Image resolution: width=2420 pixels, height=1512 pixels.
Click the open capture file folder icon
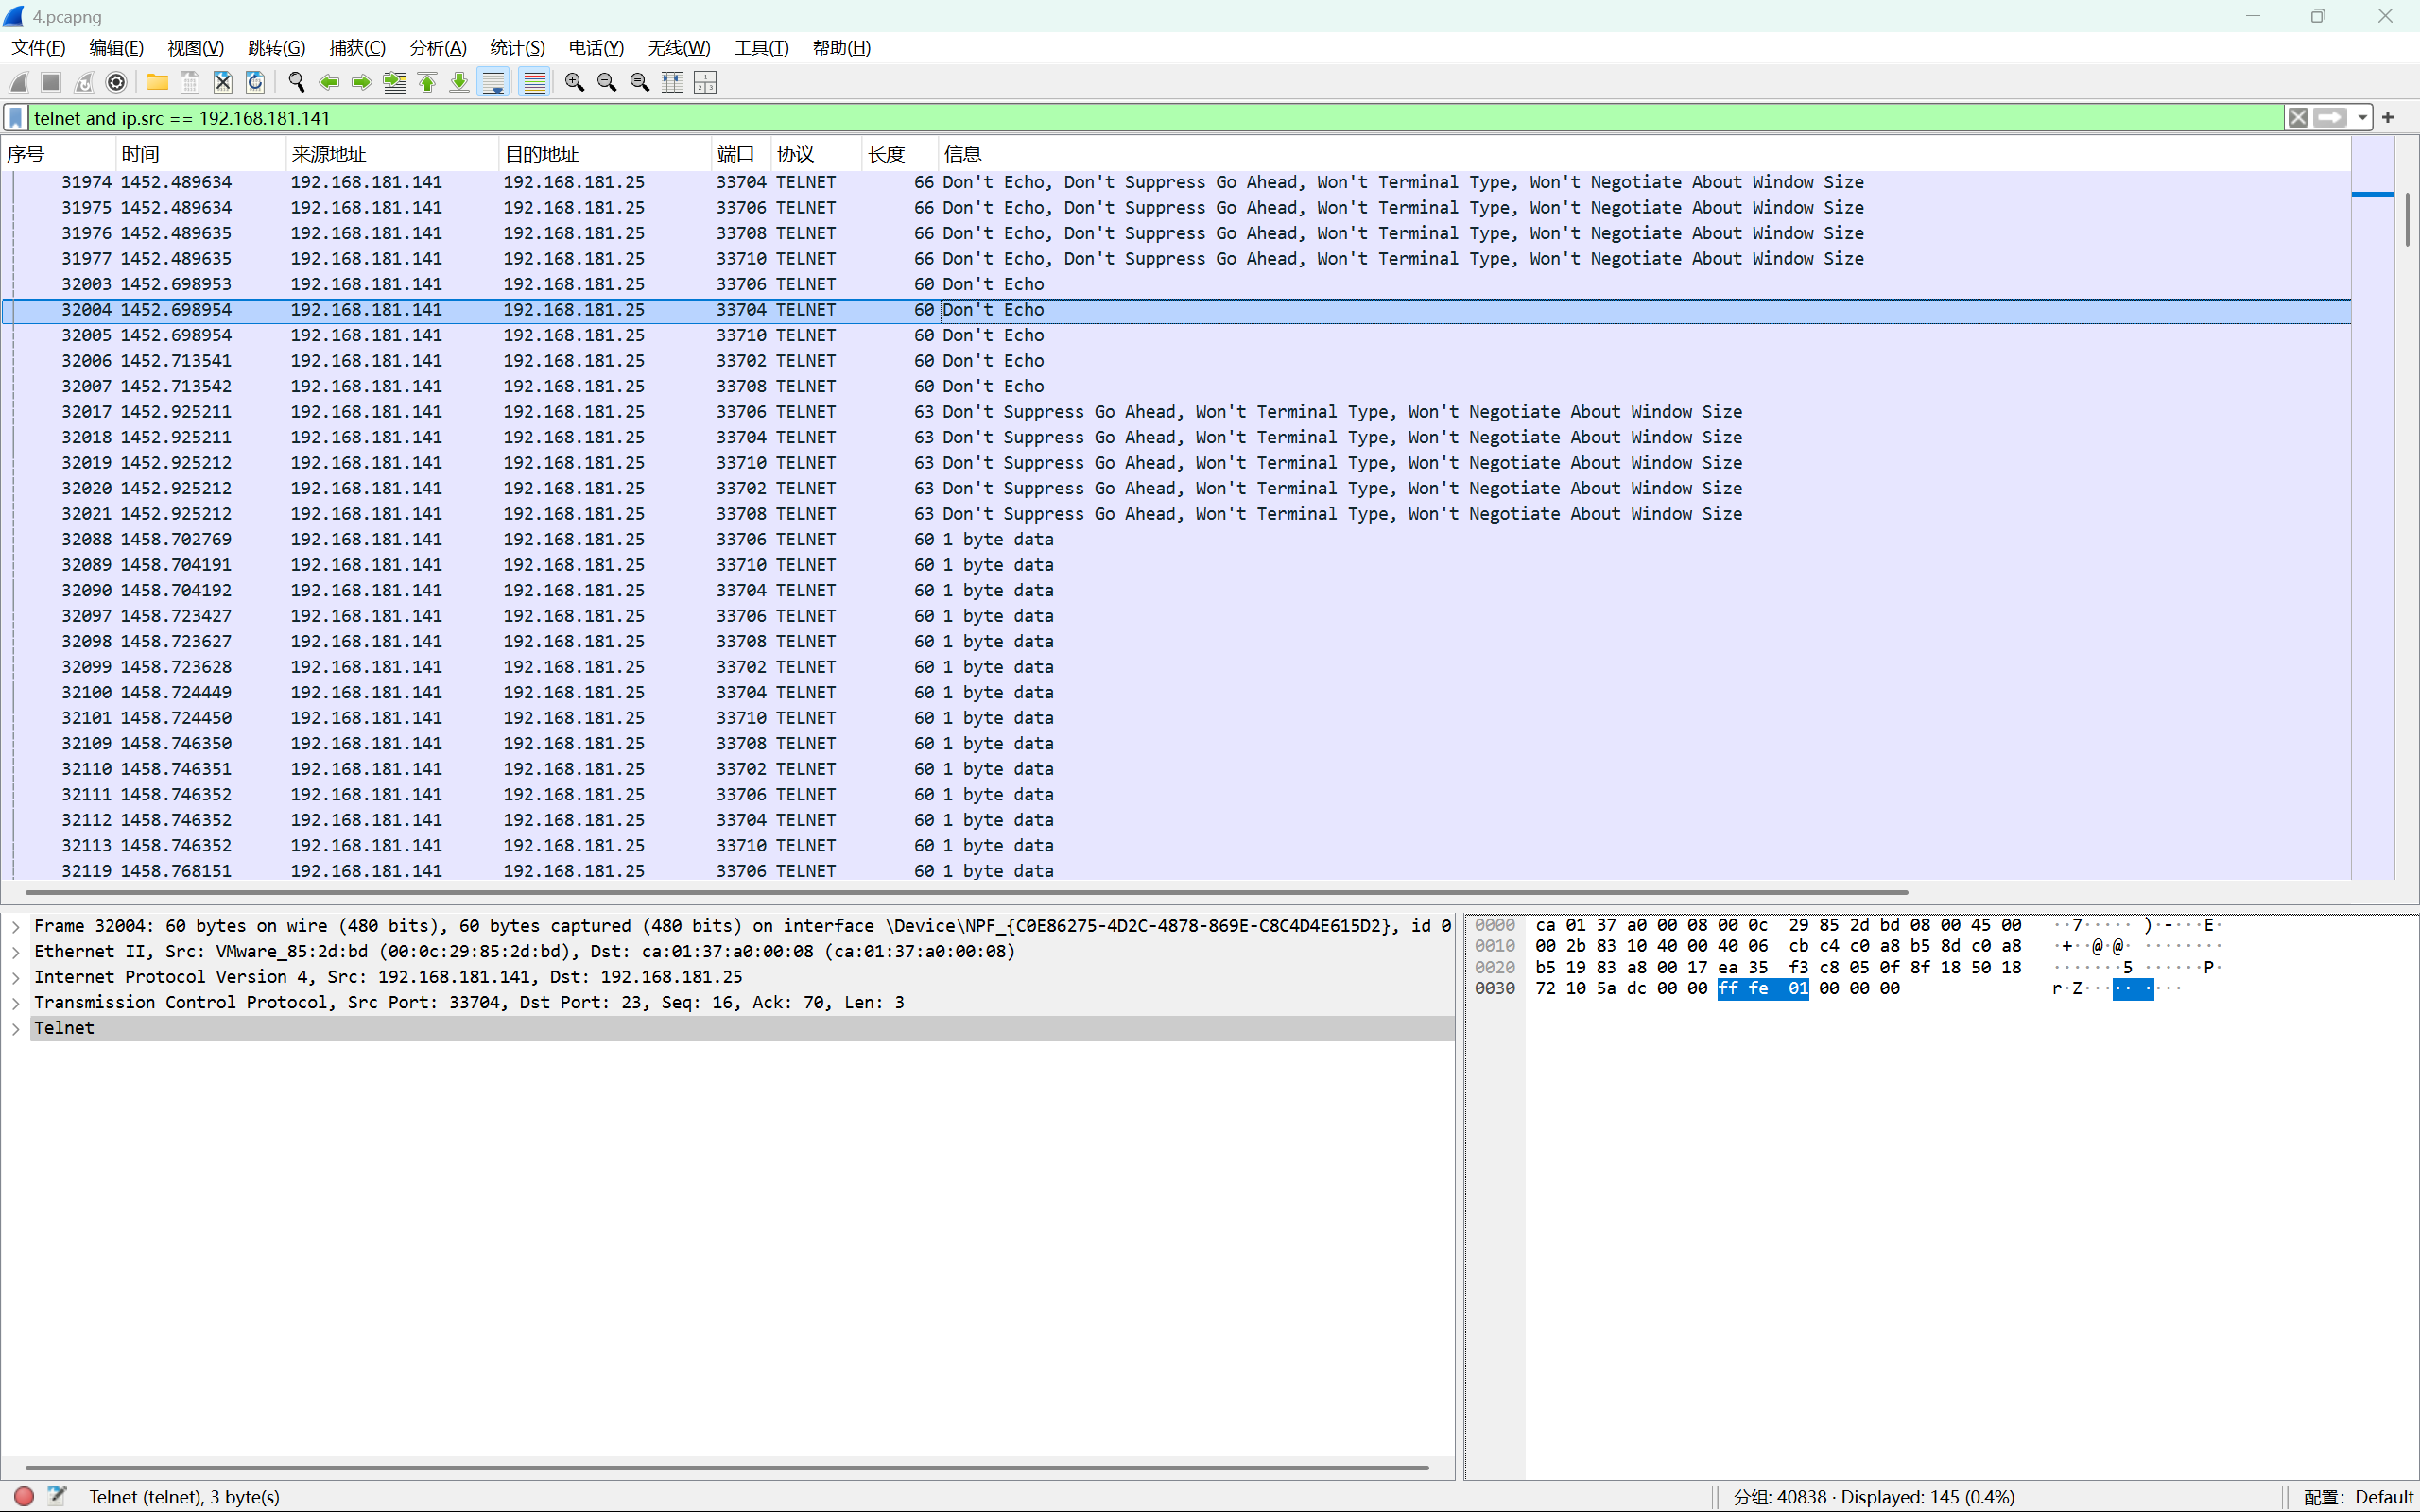coord(157,82)
